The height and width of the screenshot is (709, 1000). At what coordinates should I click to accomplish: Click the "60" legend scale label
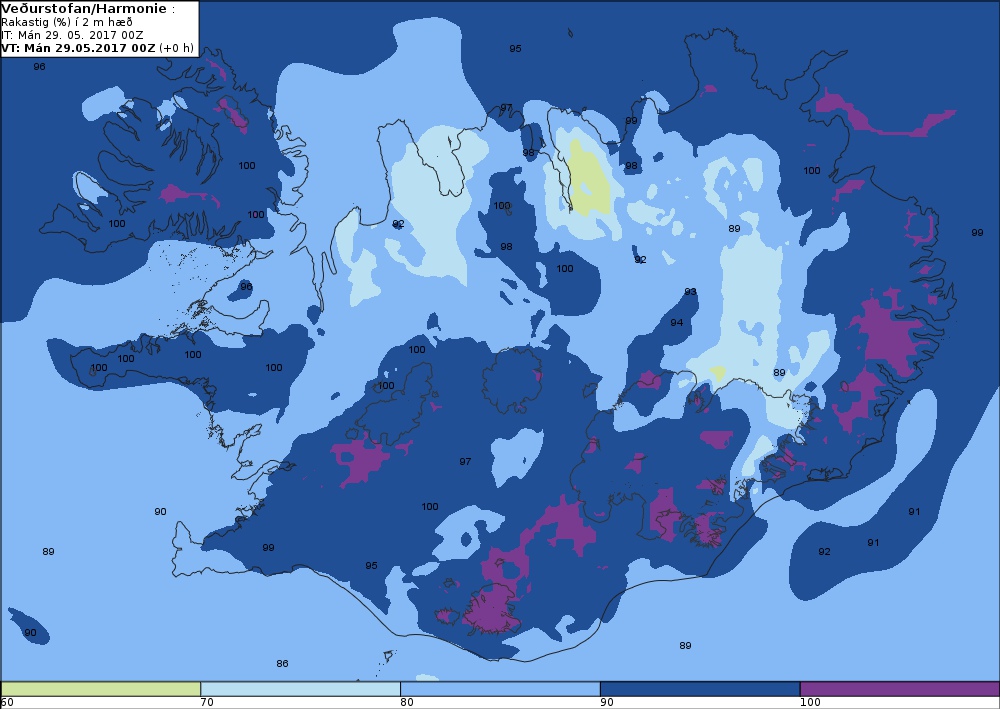(7, 703)
